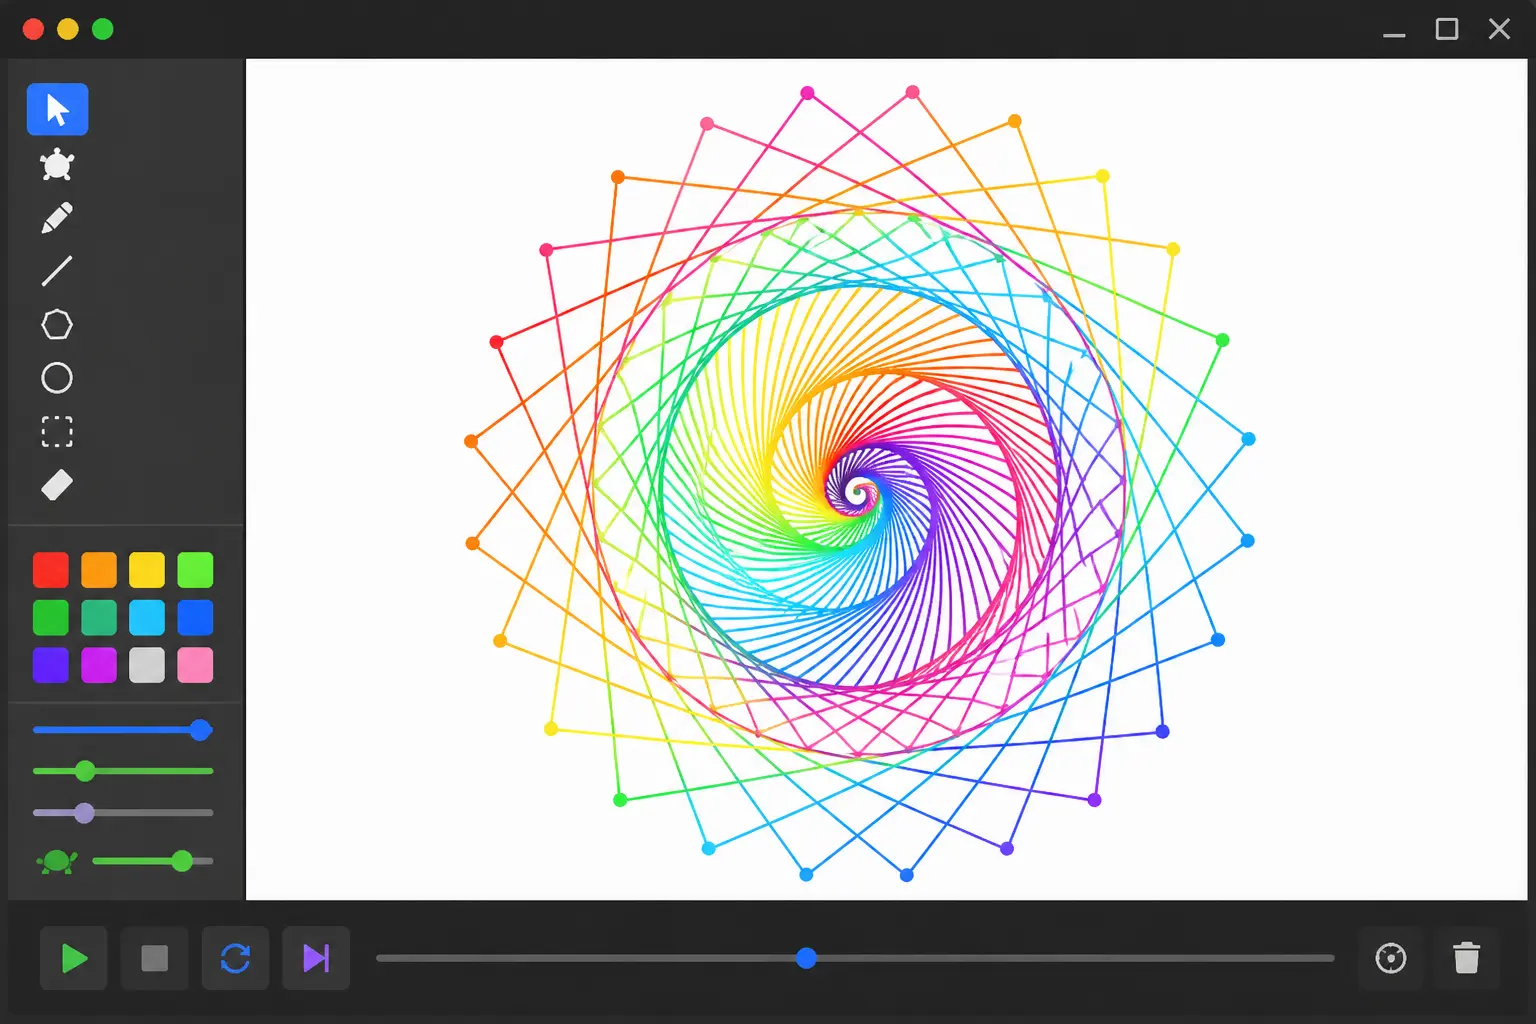Image resolution: width=1536 pixels, height=1024 pixels.
Task: Click the turtle icon beside the speed slider
Action: coord(57,861)
